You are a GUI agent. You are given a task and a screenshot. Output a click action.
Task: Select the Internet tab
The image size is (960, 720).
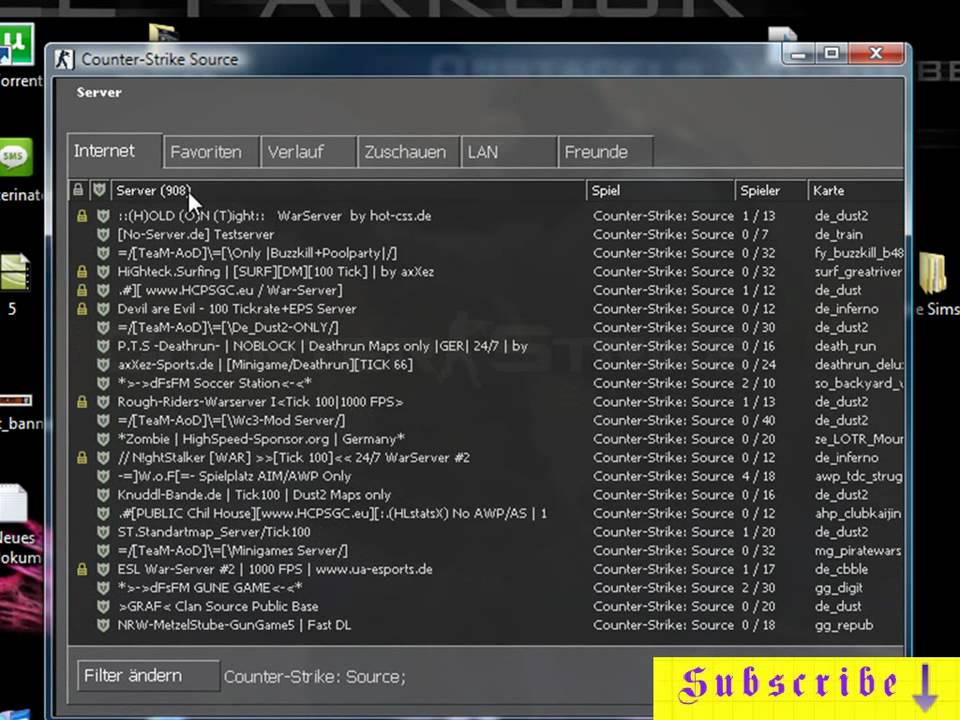[114, 151]
